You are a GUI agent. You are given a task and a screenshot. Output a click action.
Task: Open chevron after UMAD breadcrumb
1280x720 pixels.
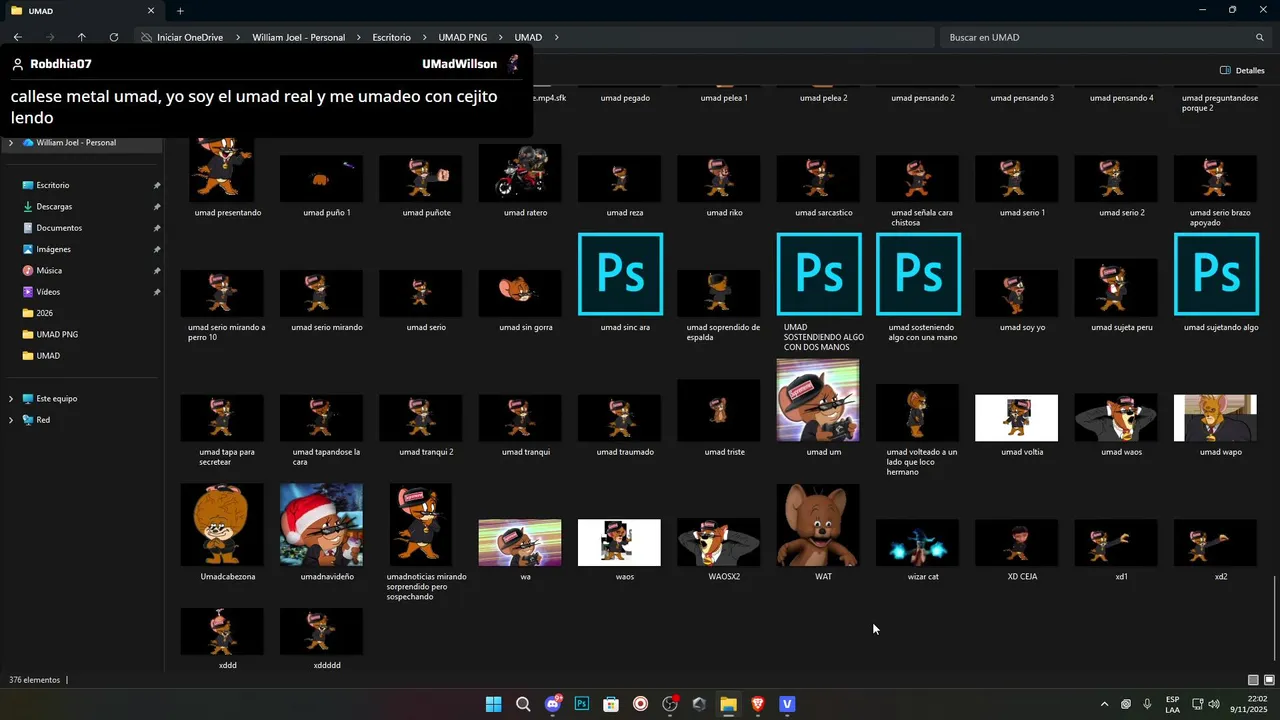pos(556,37)
